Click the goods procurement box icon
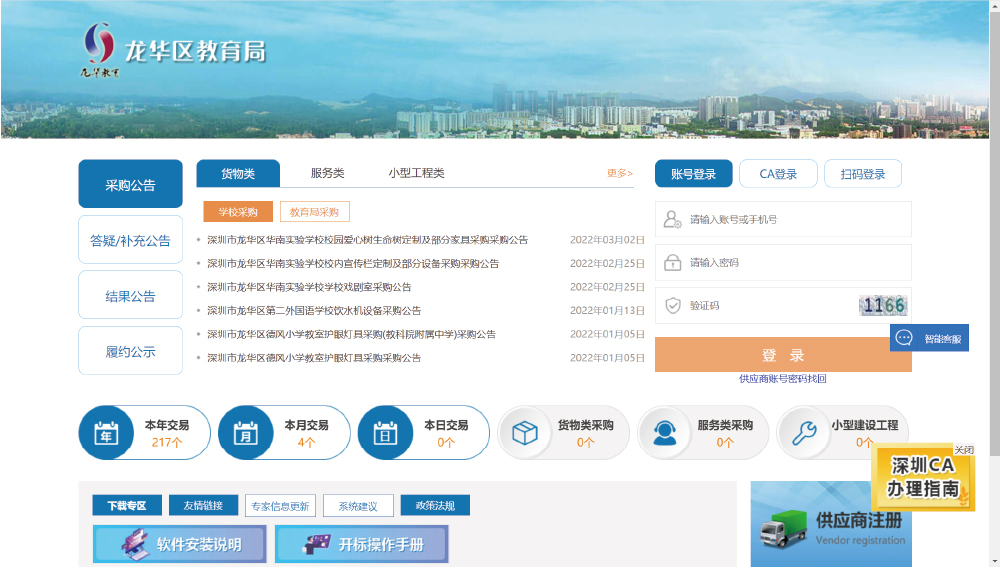1000x568 pixels. coord(525,433)
